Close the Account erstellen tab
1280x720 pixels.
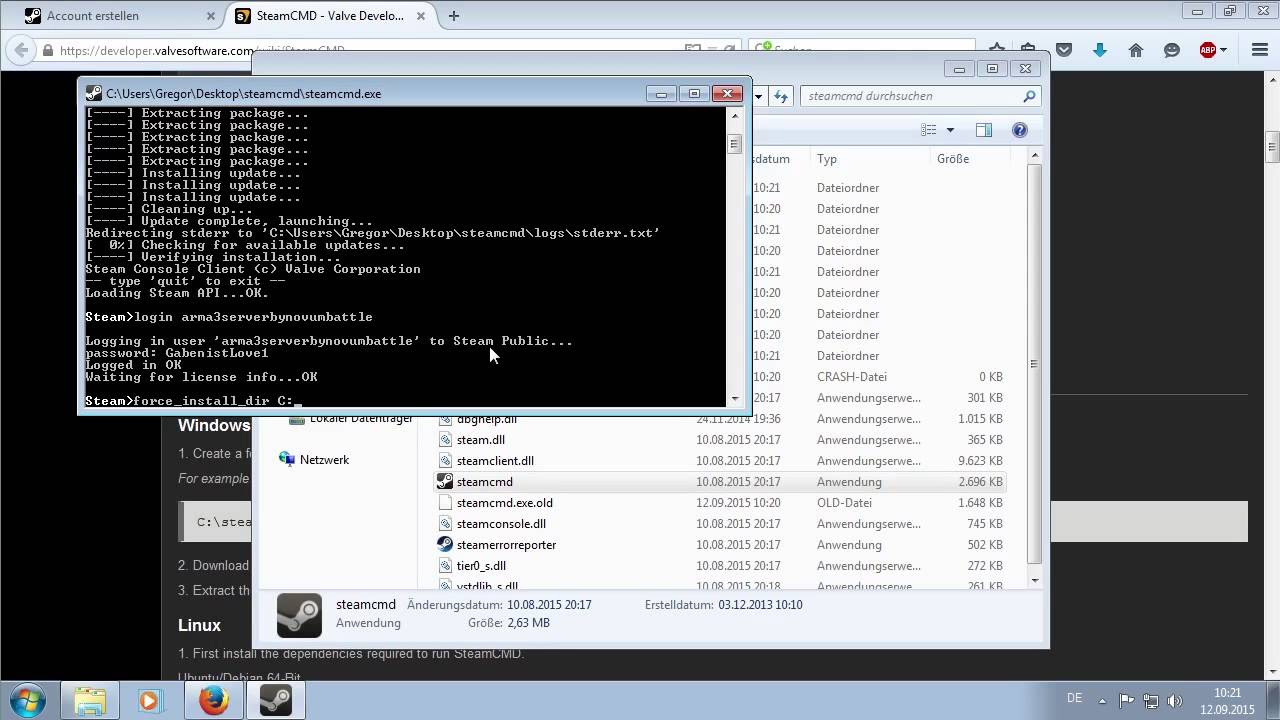tap(210, 16)
